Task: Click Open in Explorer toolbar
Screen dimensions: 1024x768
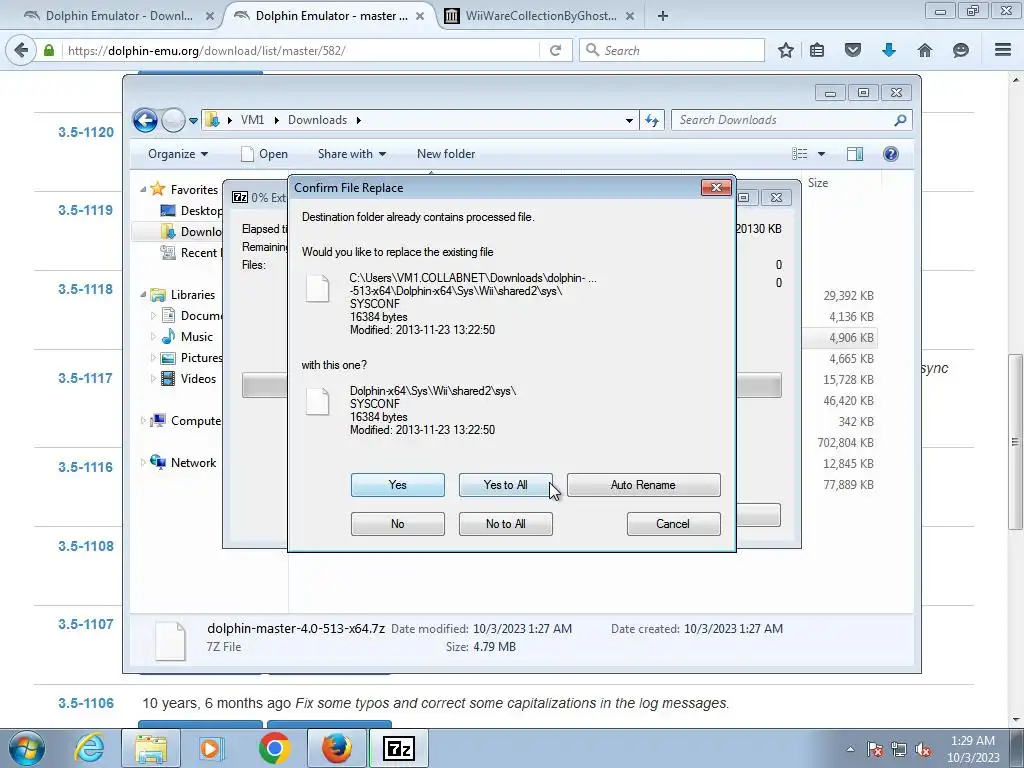Action: pyautogui.click(x=264, y=154)
